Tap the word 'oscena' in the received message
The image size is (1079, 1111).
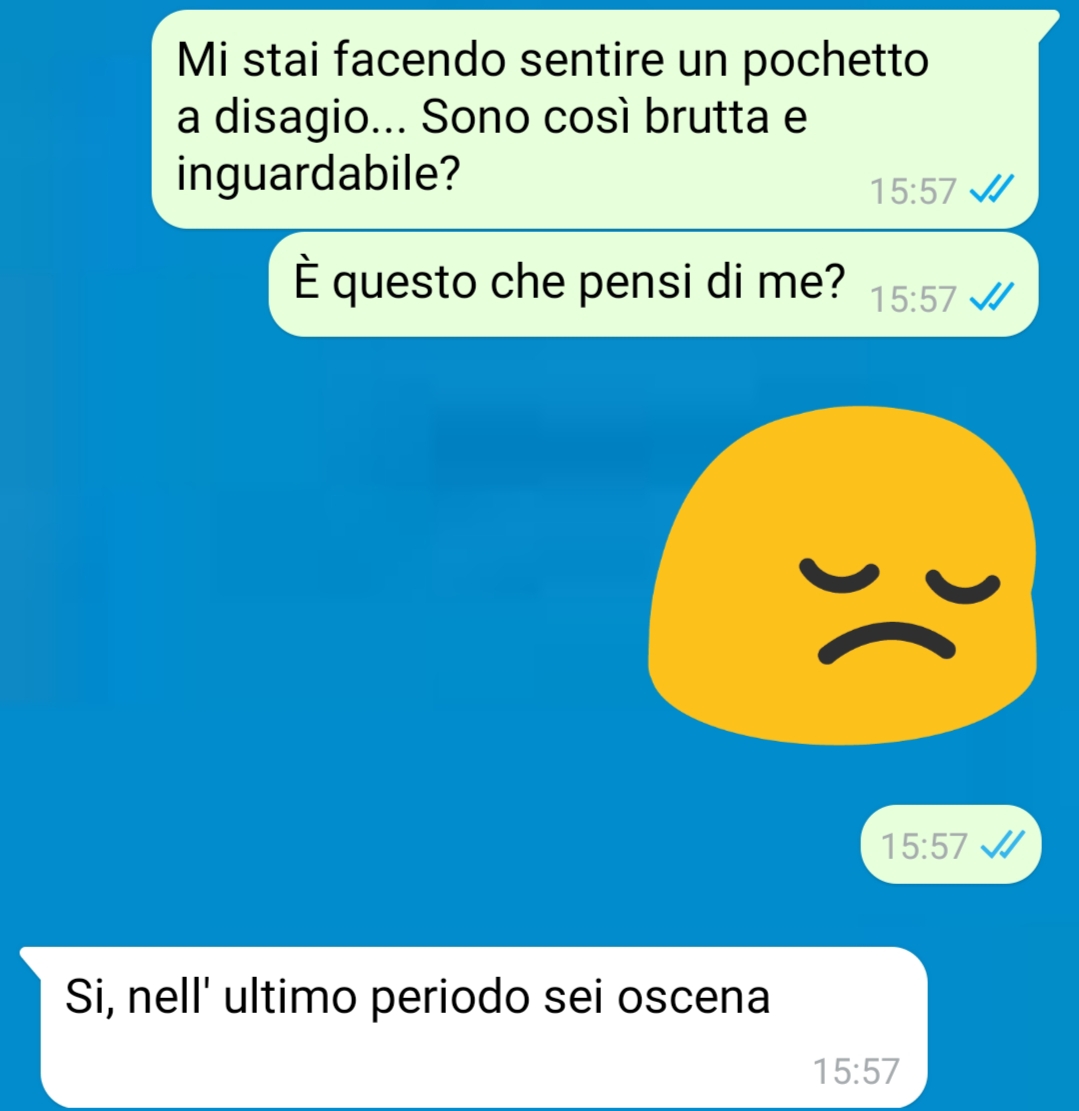coord(694,998)
